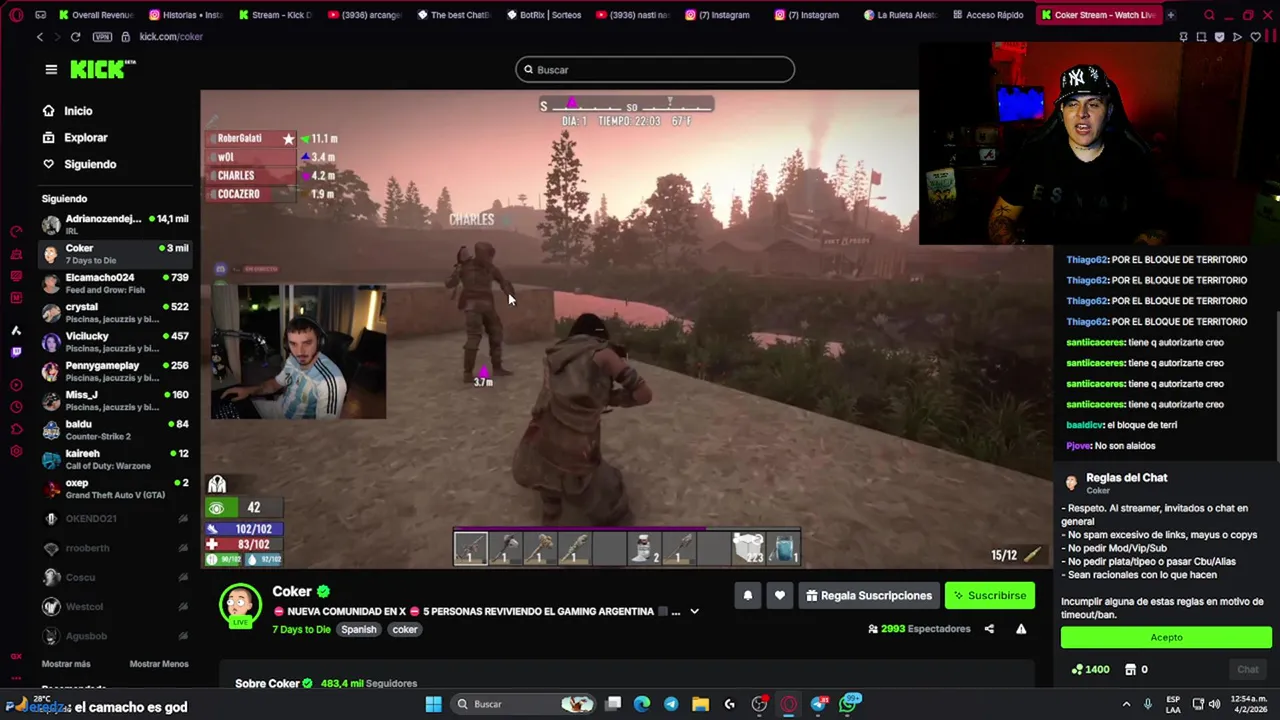Switch to Stream - Kick D tab

pyautogui.click(x=276, y=15)
